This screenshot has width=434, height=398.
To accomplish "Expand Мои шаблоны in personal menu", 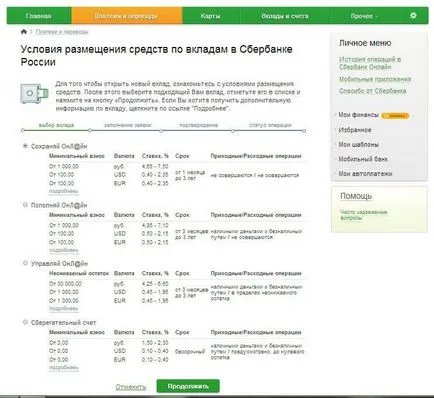I will [x=358, y=145].
